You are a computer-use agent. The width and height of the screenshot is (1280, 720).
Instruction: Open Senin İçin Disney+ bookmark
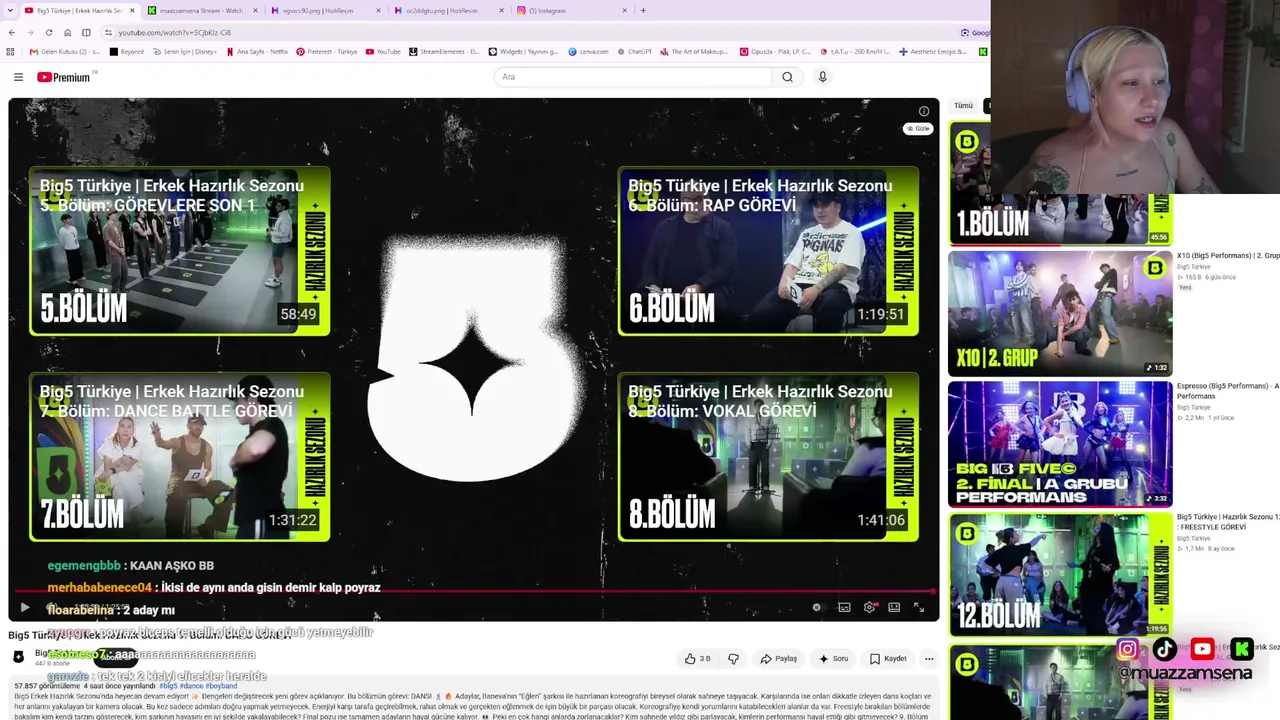tap(184, 51)
